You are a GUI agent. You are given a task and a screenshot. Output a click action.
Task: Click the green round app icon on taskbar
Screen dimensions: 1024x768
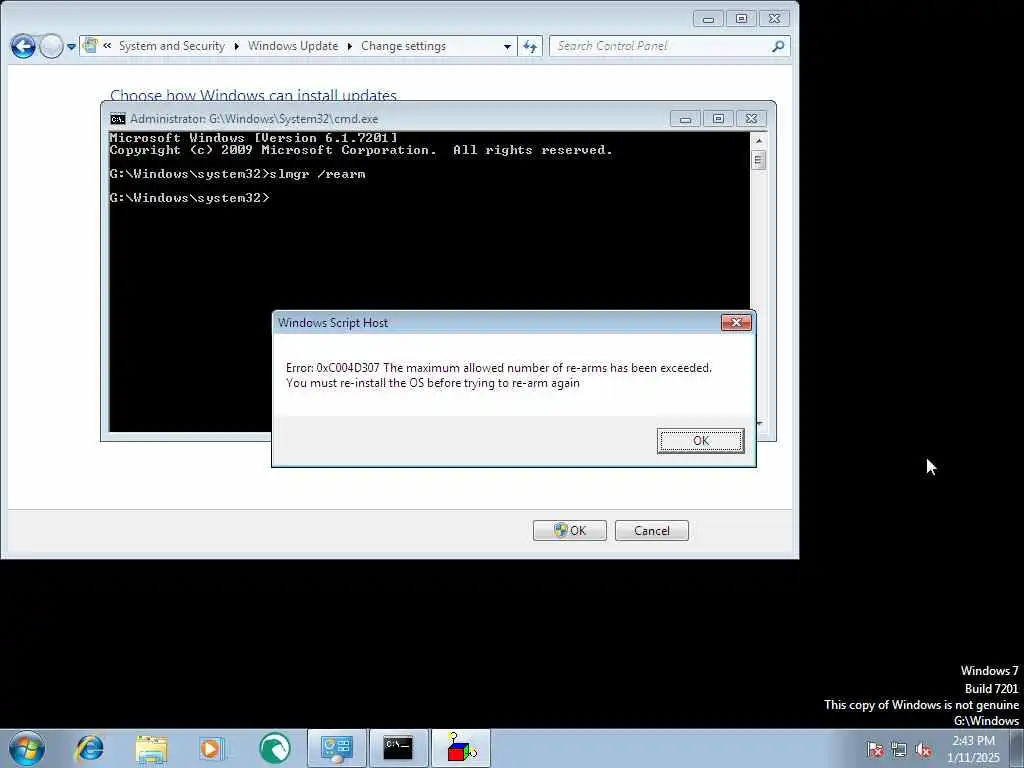(274, 748)
